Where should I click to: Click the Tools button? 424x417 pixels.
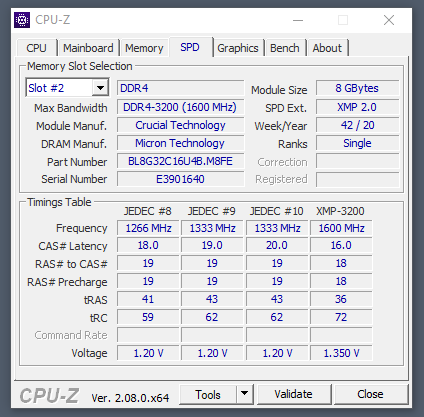[208, 395]
